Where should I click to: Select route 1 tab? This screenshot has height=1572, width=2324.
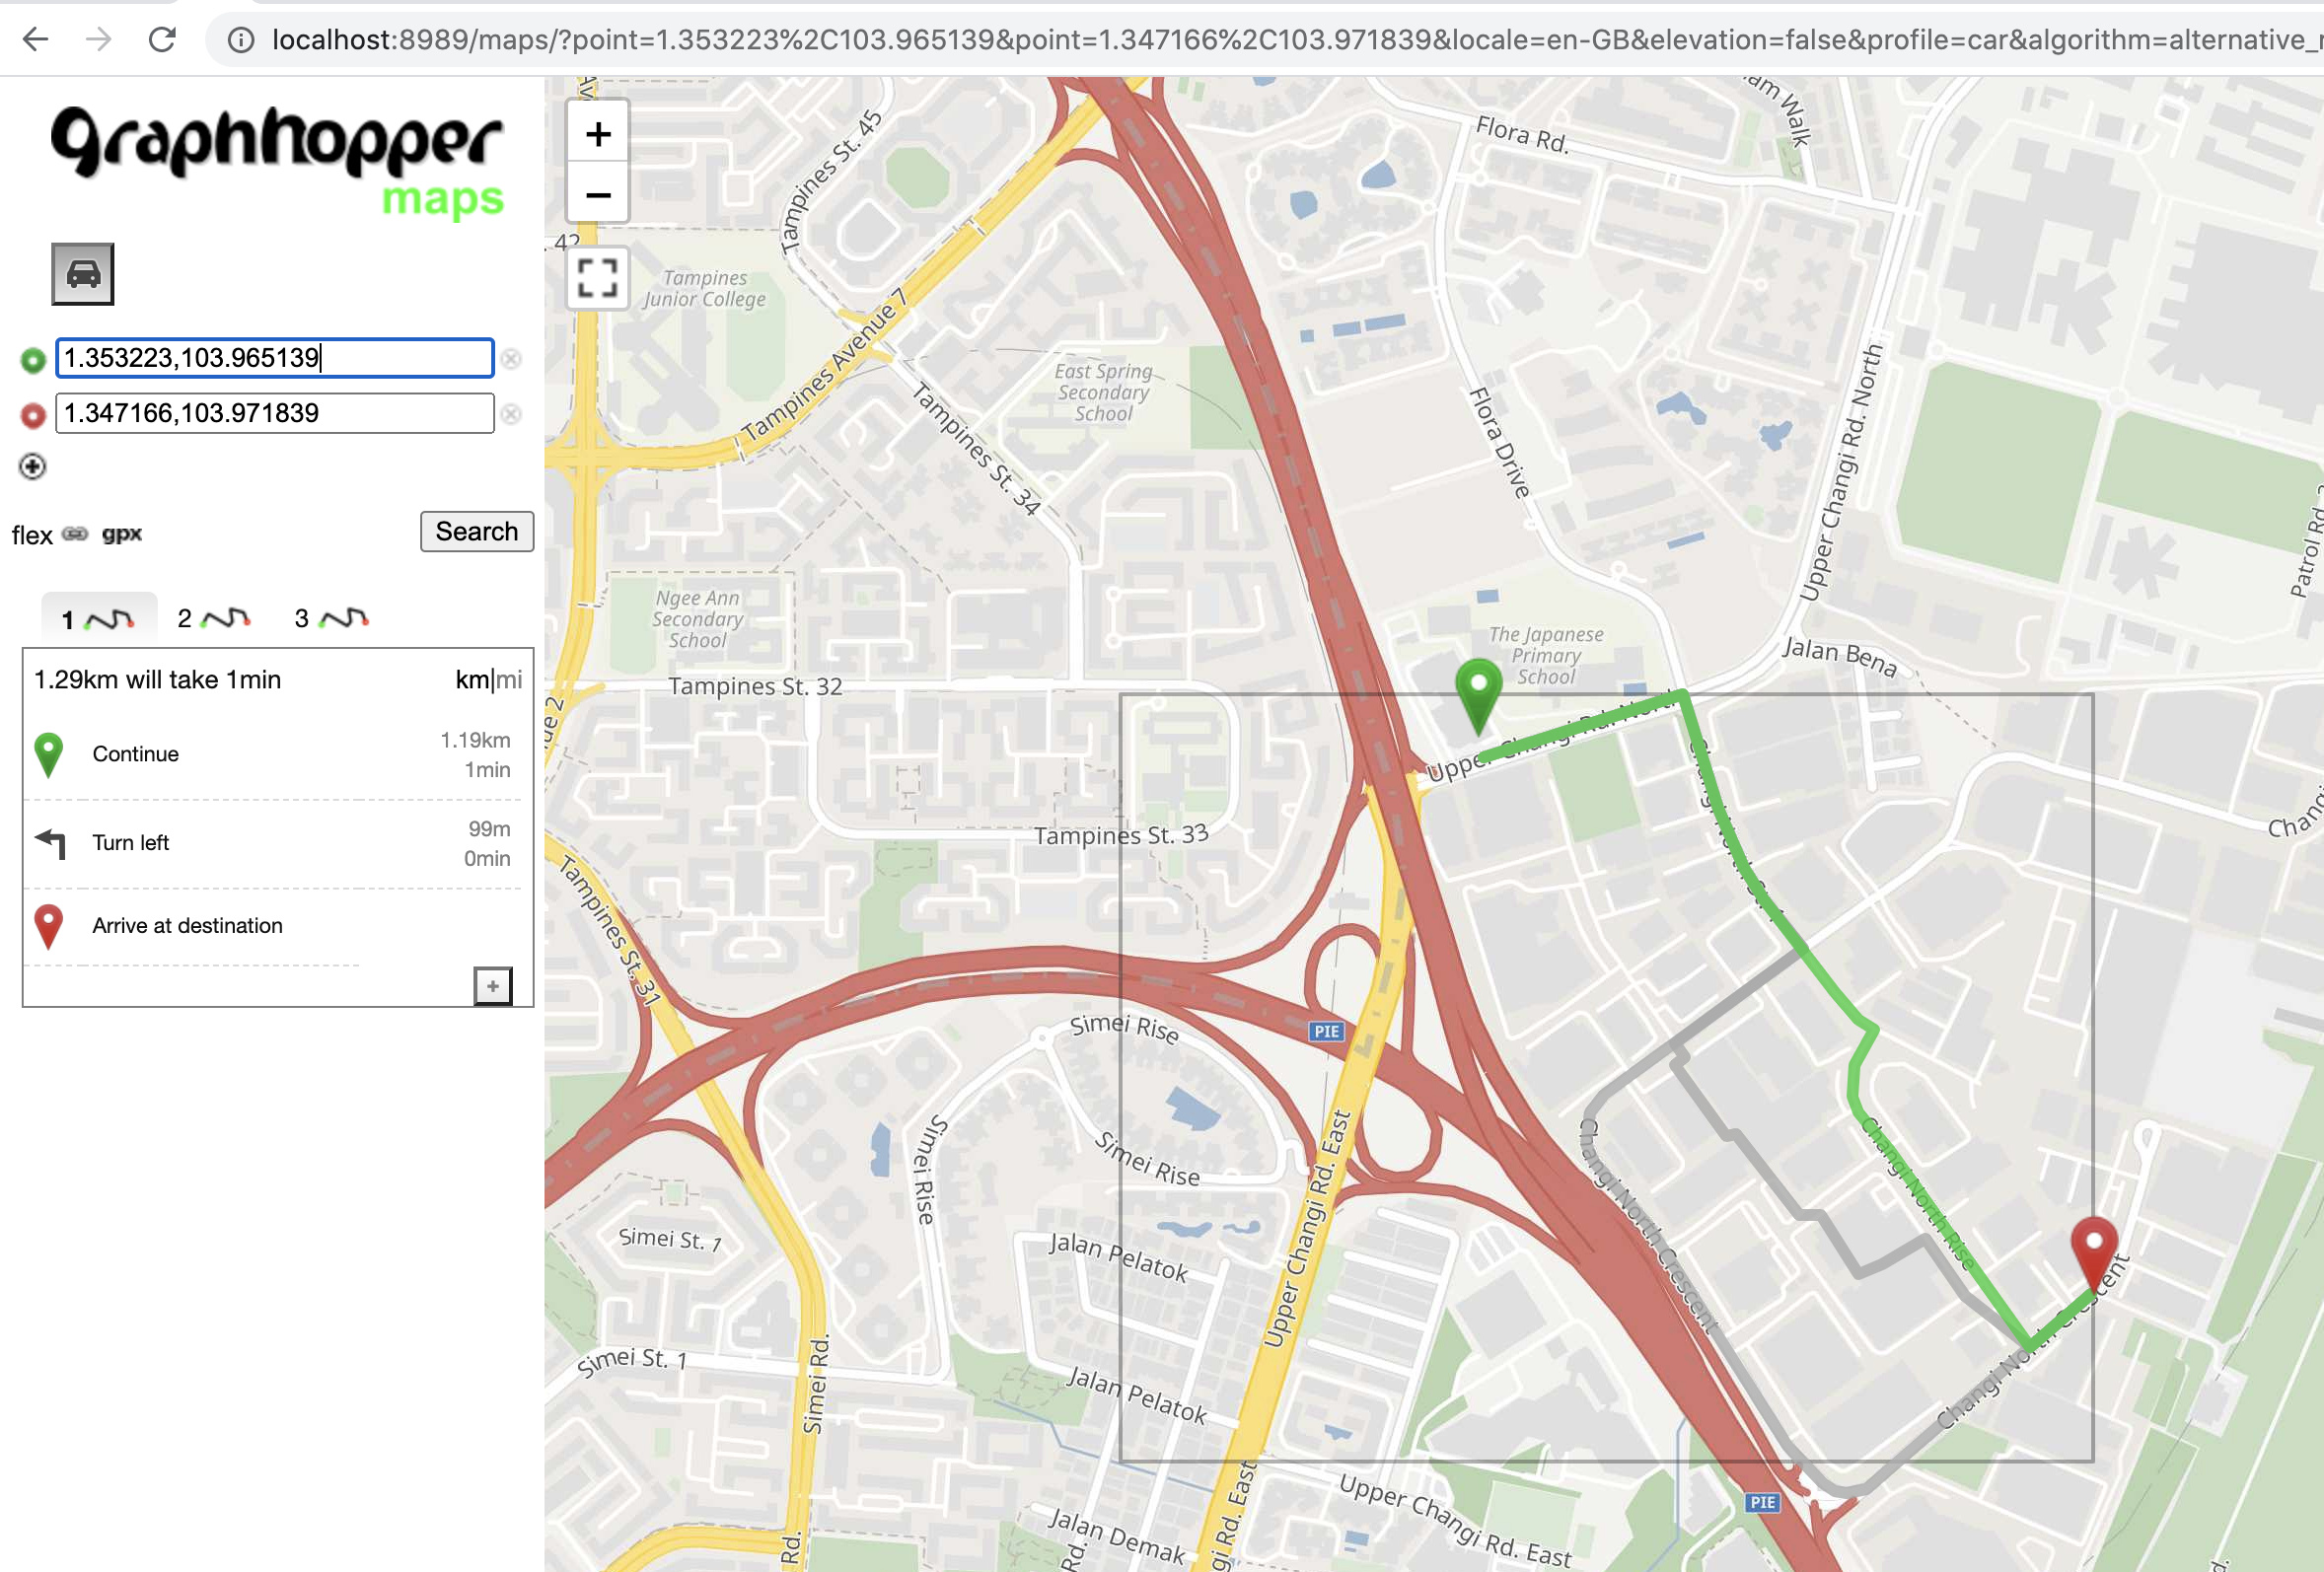click(x=98, y=619)
